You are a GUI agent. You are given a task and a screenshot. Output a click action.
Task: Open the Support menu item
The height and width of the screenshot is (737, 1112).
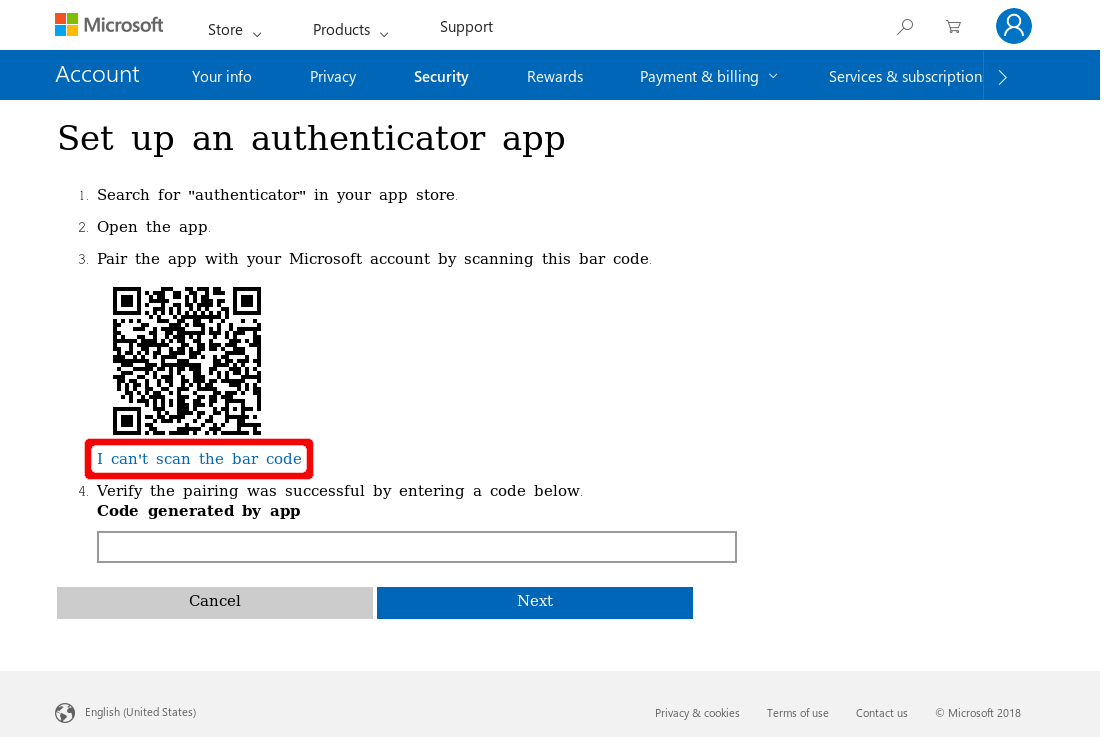(466, 27)
